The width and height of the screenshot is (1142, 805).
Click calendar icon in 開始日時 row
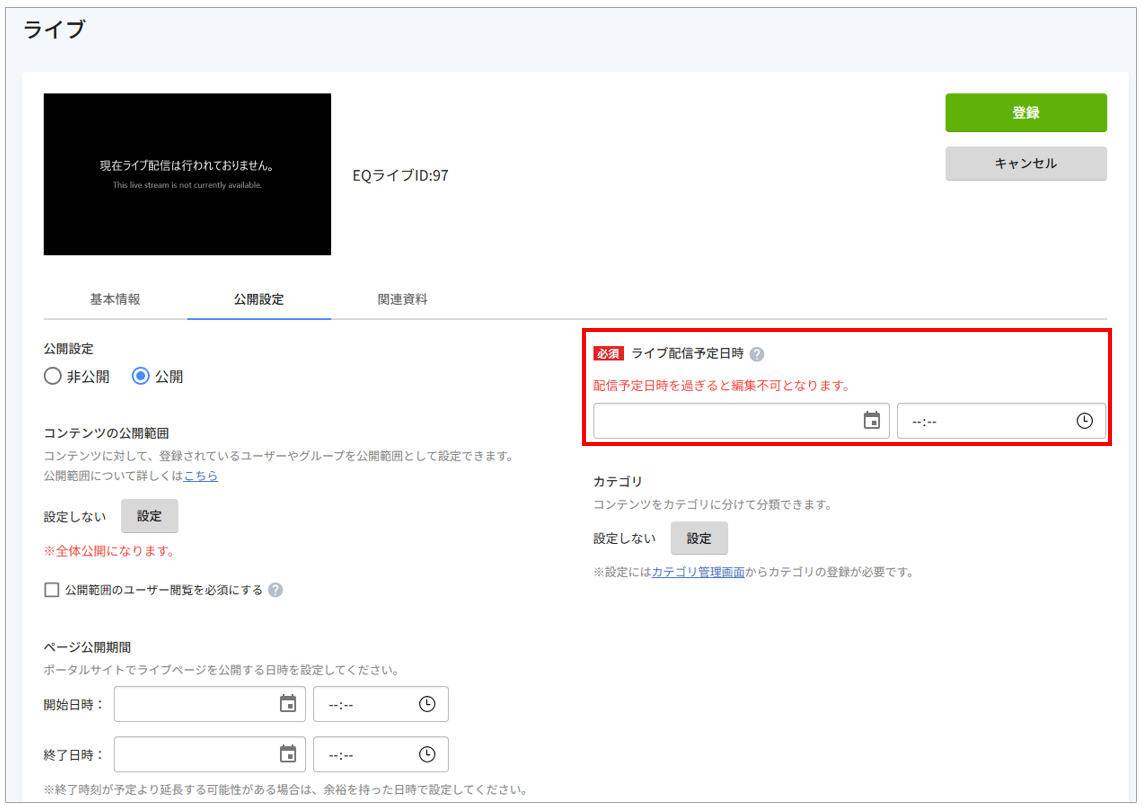tap(288, 704)
